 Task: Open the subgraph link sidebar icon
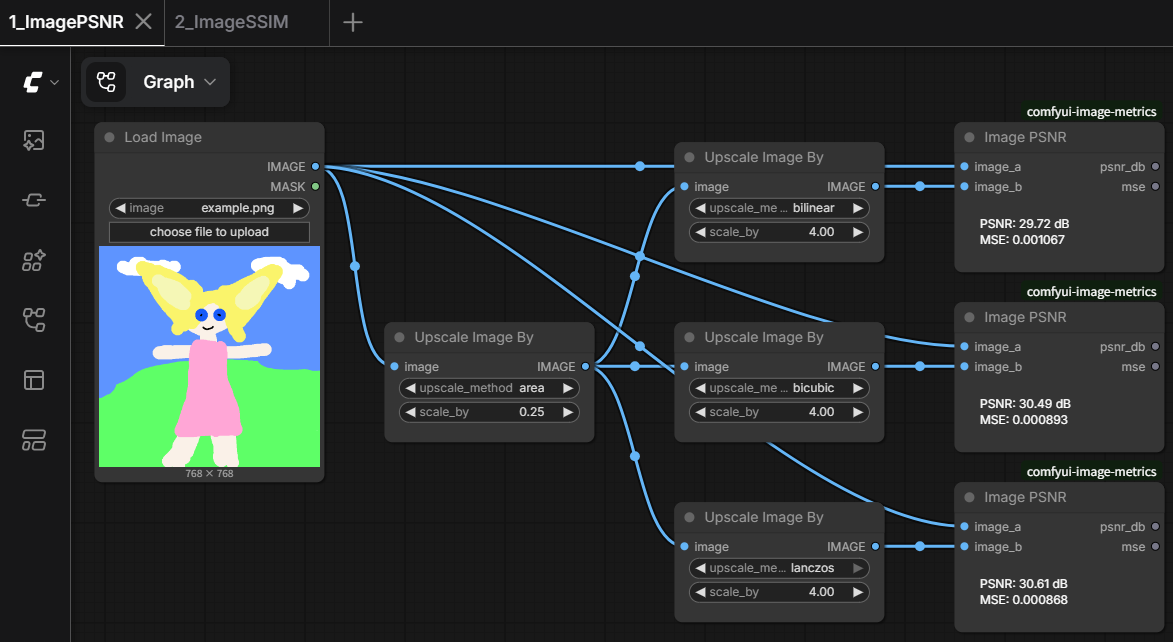point(34,200)
